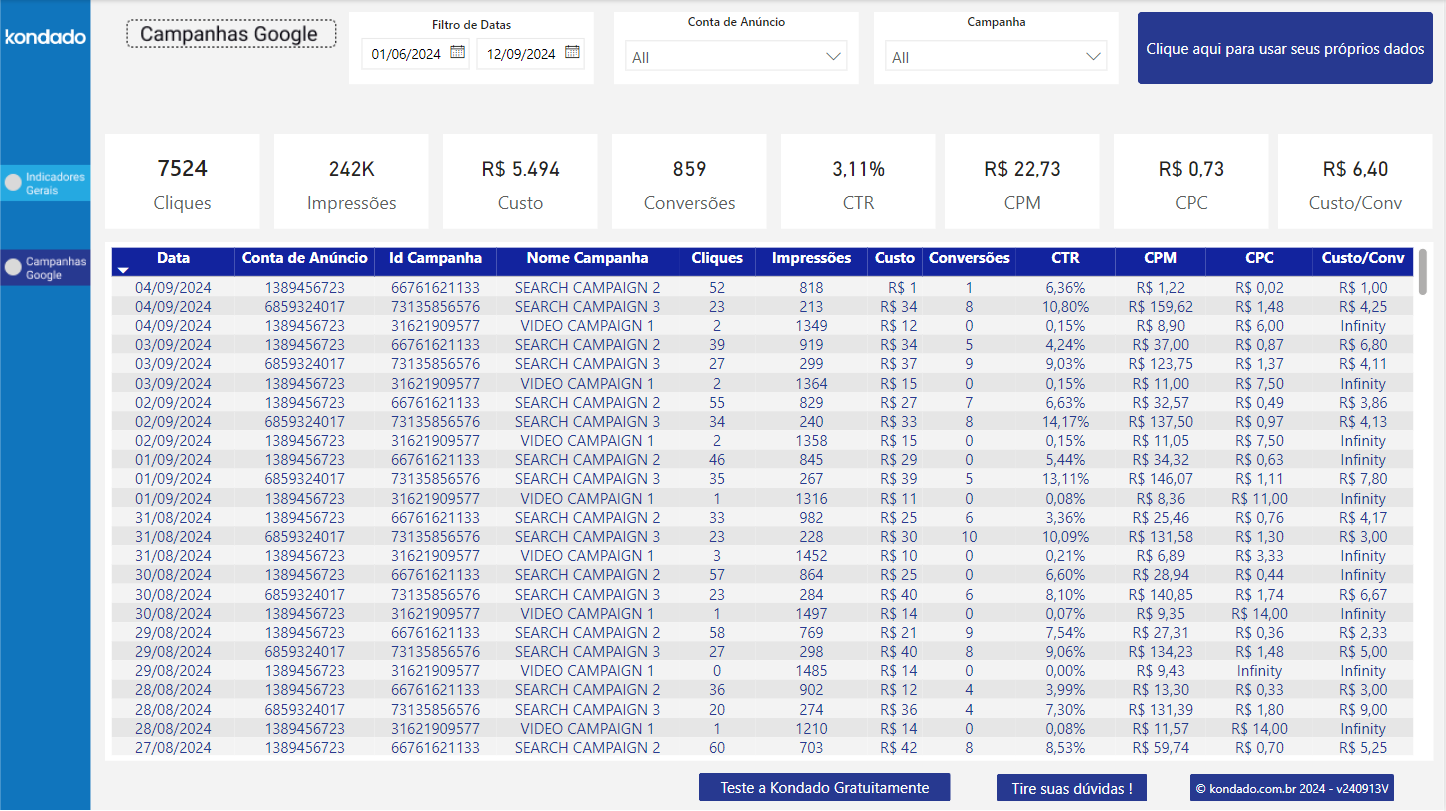
Task: Click the sort arrow under the Data header
Action: point(124,271)
